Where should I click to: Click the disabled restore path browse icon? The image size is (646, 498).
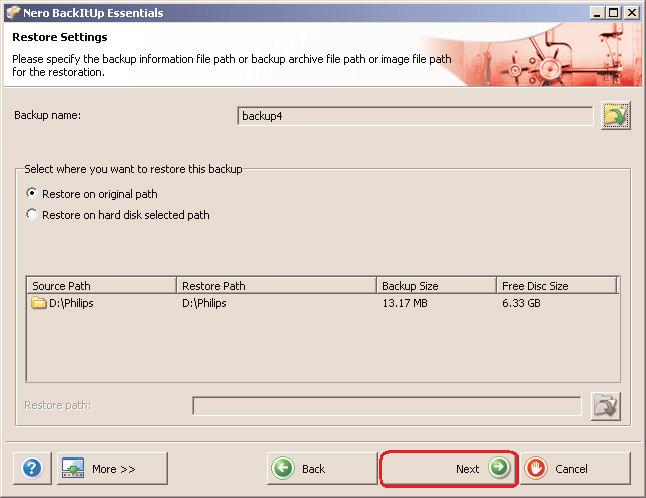pyautogui.click(x=605, y=406)
